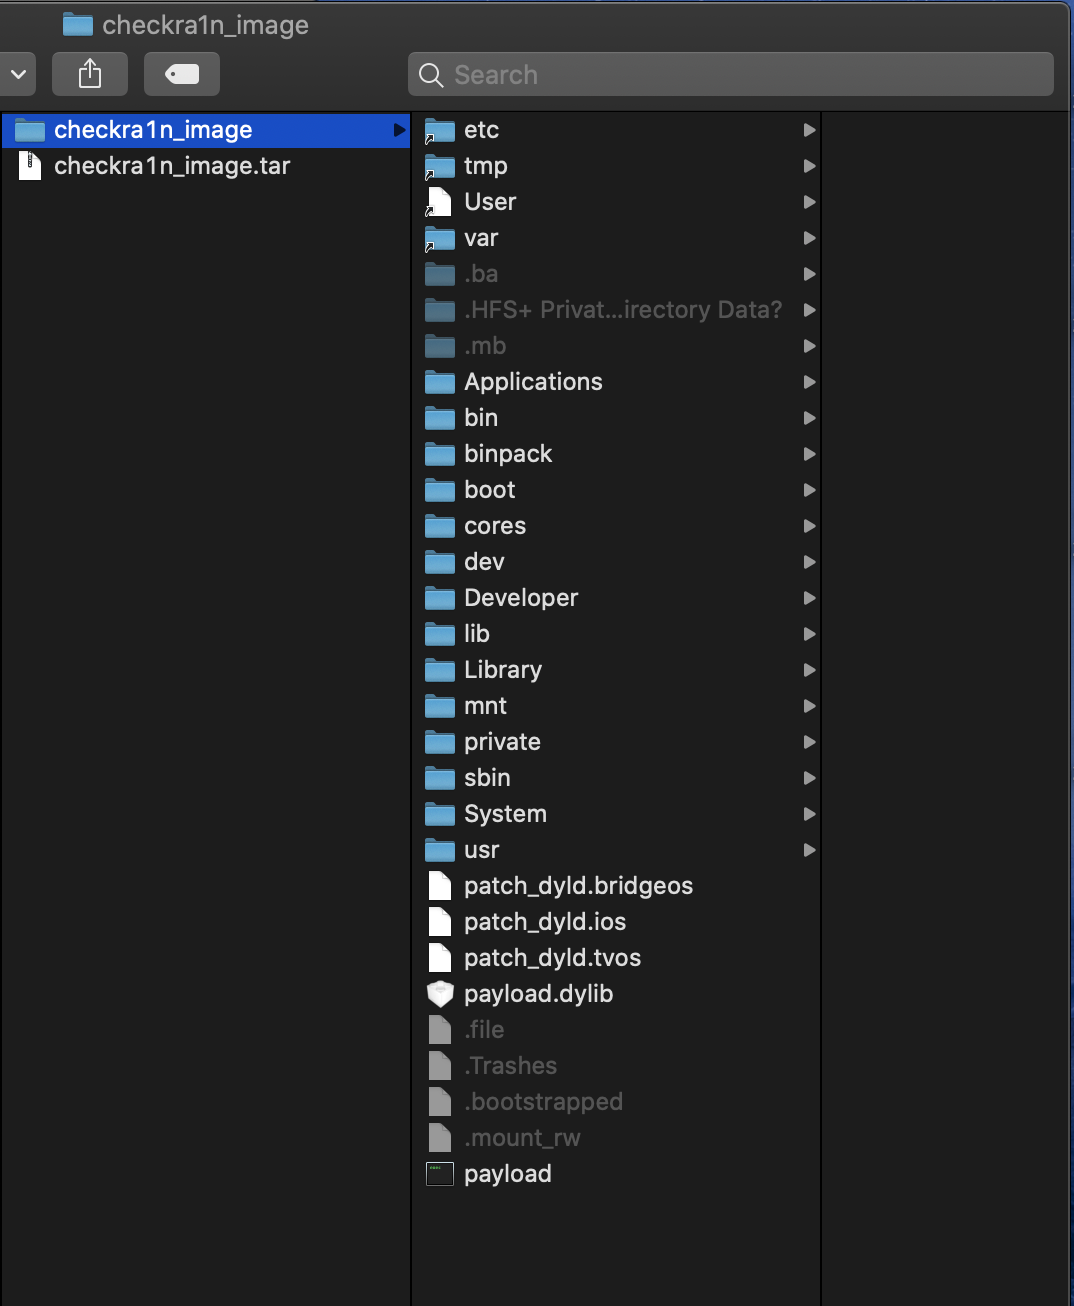The image size is (1074, 1306).
Task: Select the checkra1n_image.tar archive icon
Action: coord(30,166)
